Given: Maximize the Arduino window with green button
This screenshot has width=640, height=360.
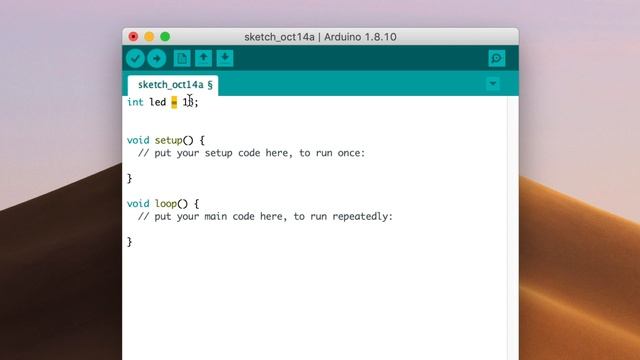Looking at the screenshot, I should pos(165,37).
